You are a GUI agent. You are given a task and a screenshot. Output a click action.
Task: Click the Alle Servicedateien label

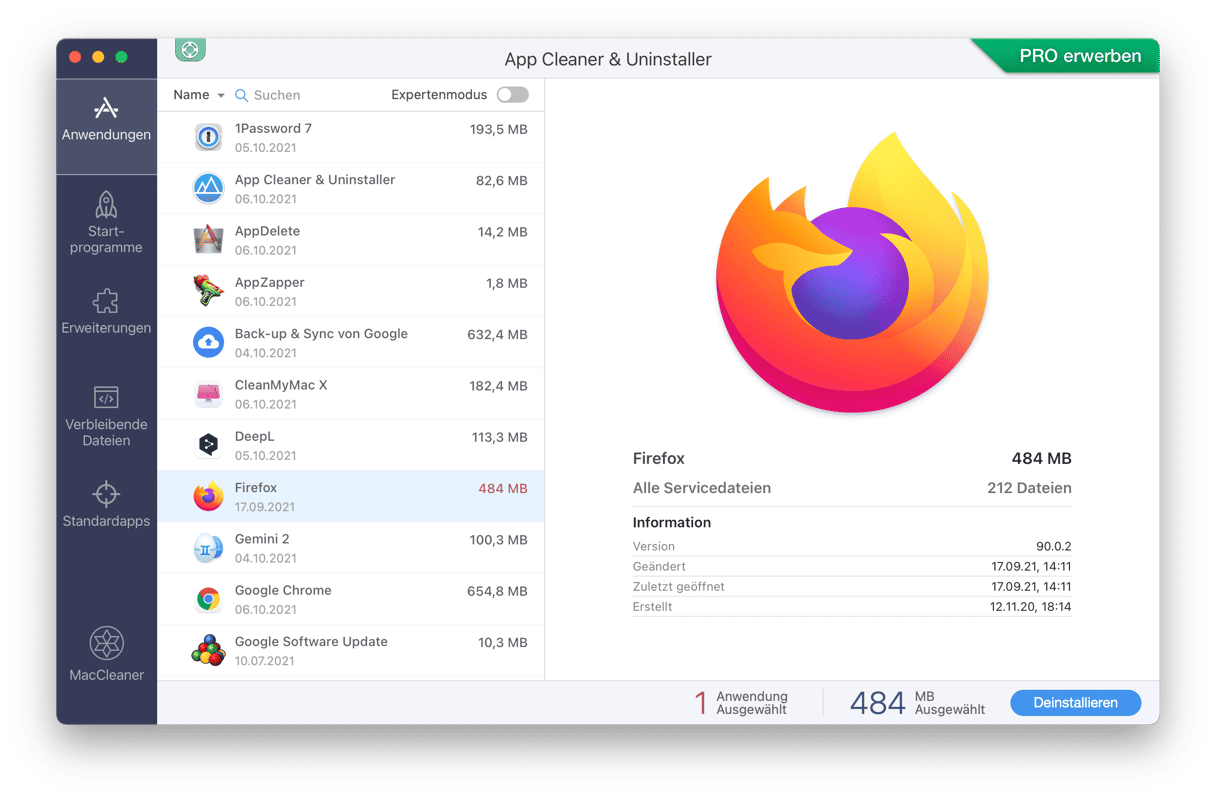[702, 488]
